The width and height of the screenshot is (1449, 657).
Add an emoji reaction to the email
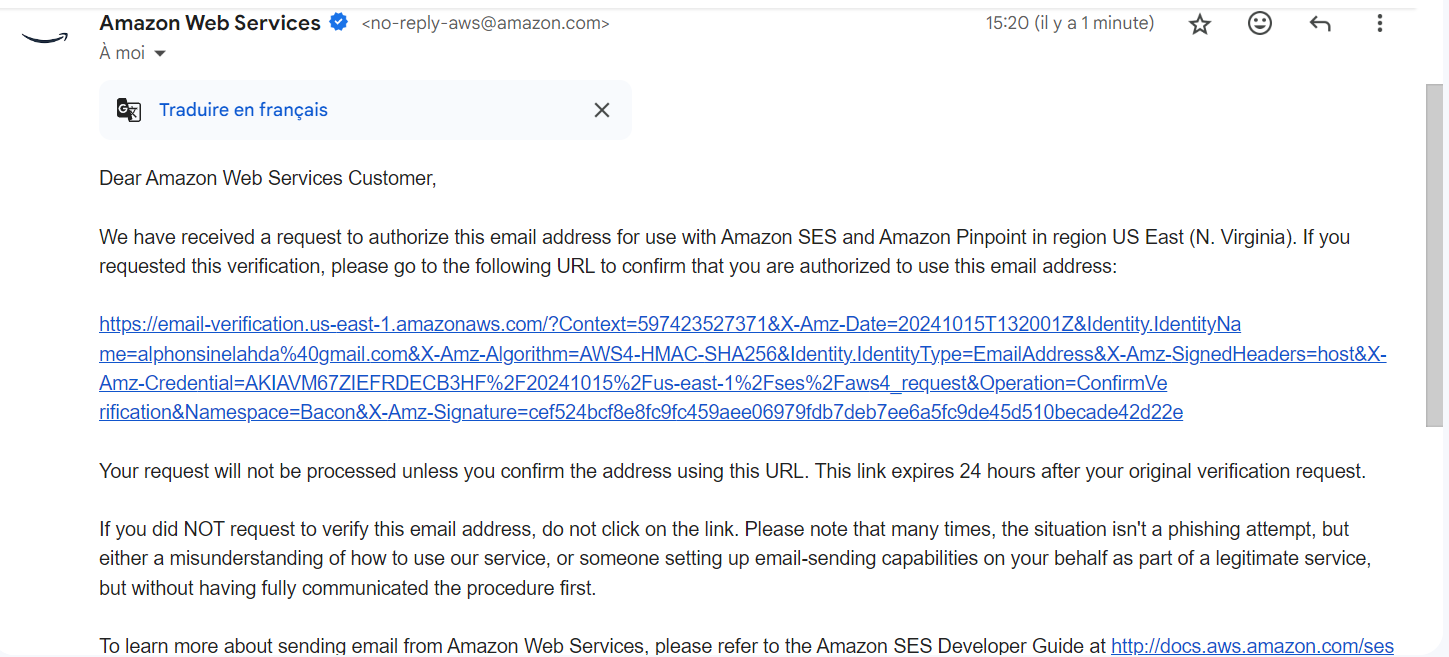pyautogui.click(x=1260, y=23)
